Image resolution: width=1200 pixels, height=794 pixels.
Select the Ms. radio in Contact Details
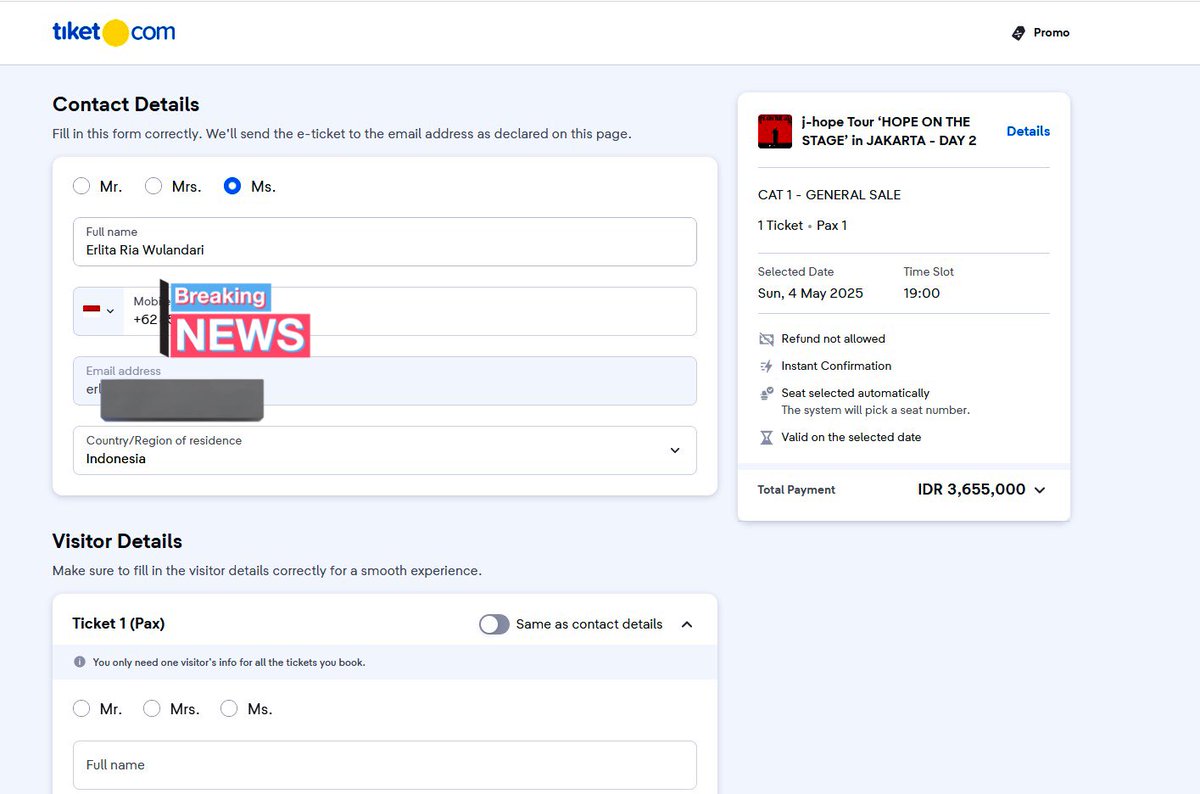(x=233, y=186)
